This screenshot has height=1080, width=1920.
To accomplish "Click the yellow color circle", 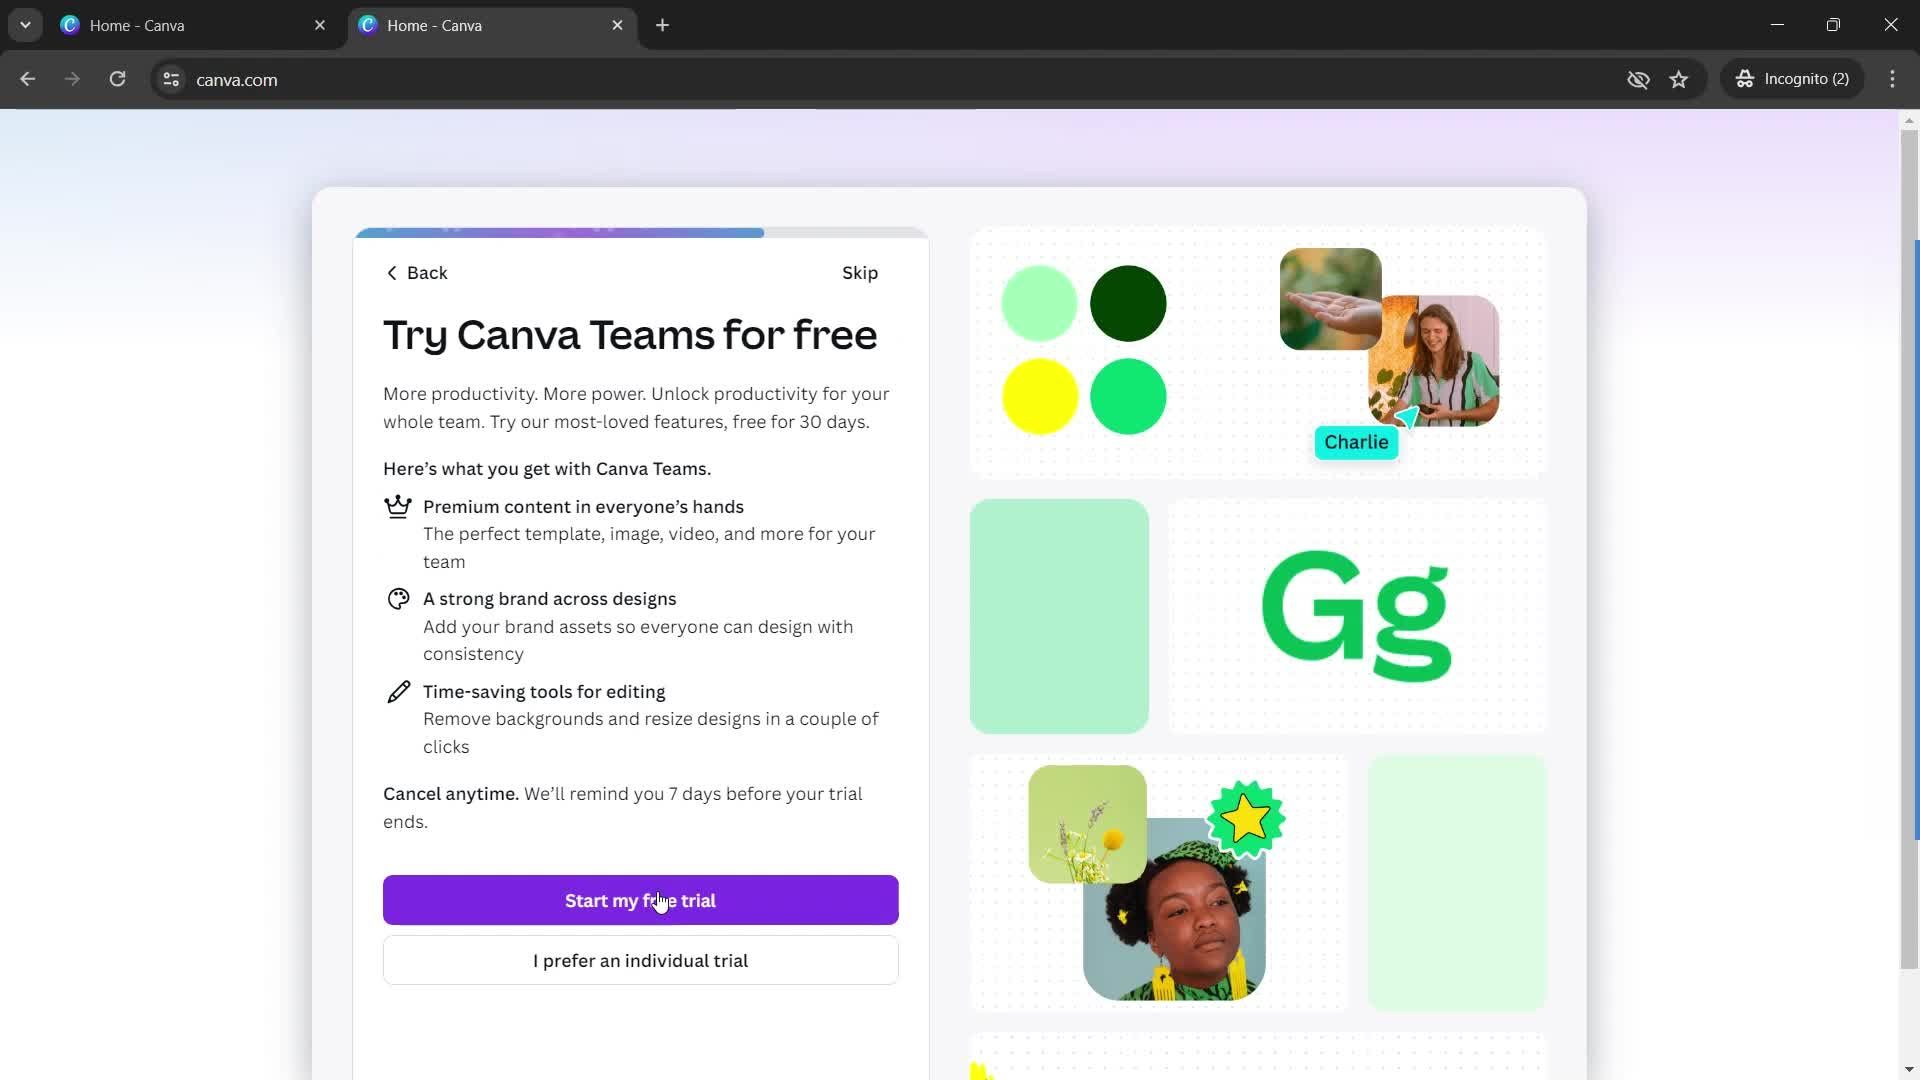I will 1040,396.
